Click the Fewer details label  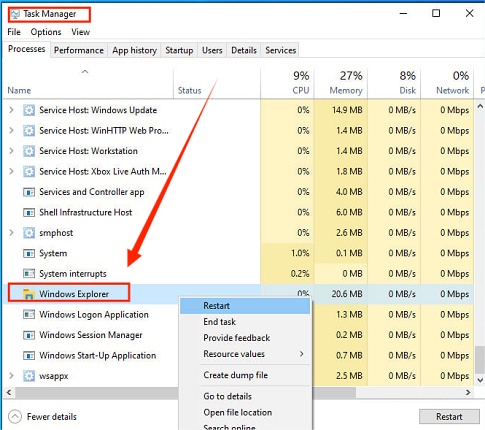[52, 417]
